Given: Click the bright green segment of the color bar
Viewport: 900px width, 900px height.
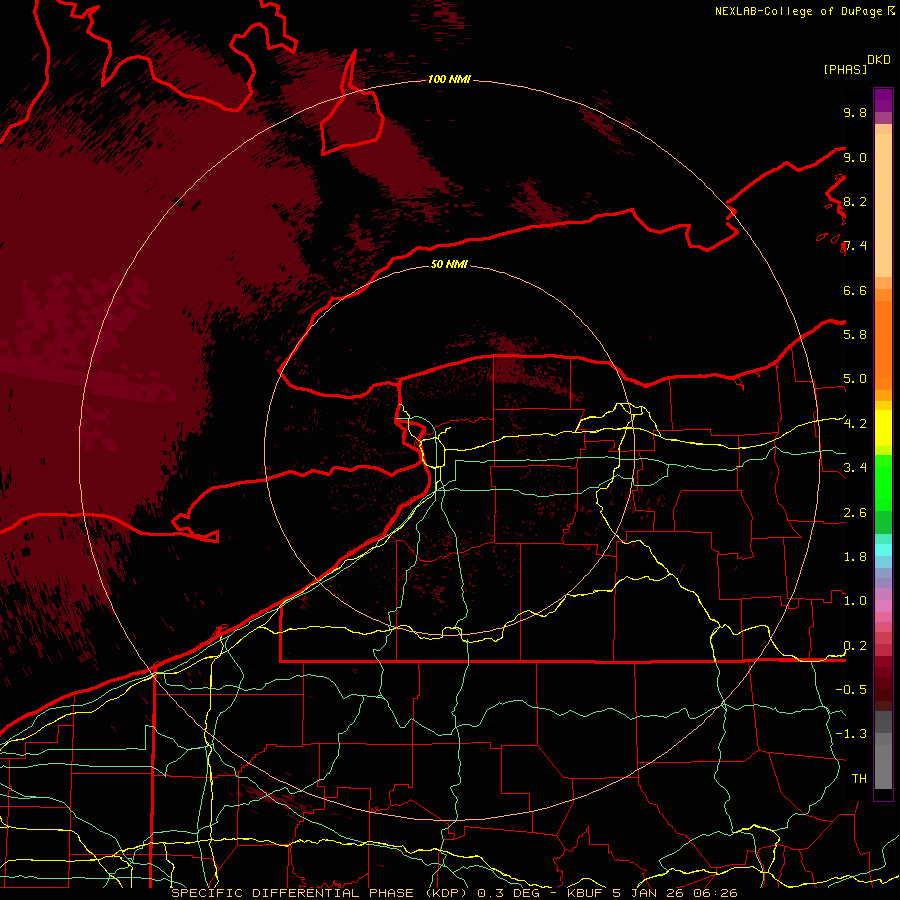Looking at the screenshot, I should 883,481.
